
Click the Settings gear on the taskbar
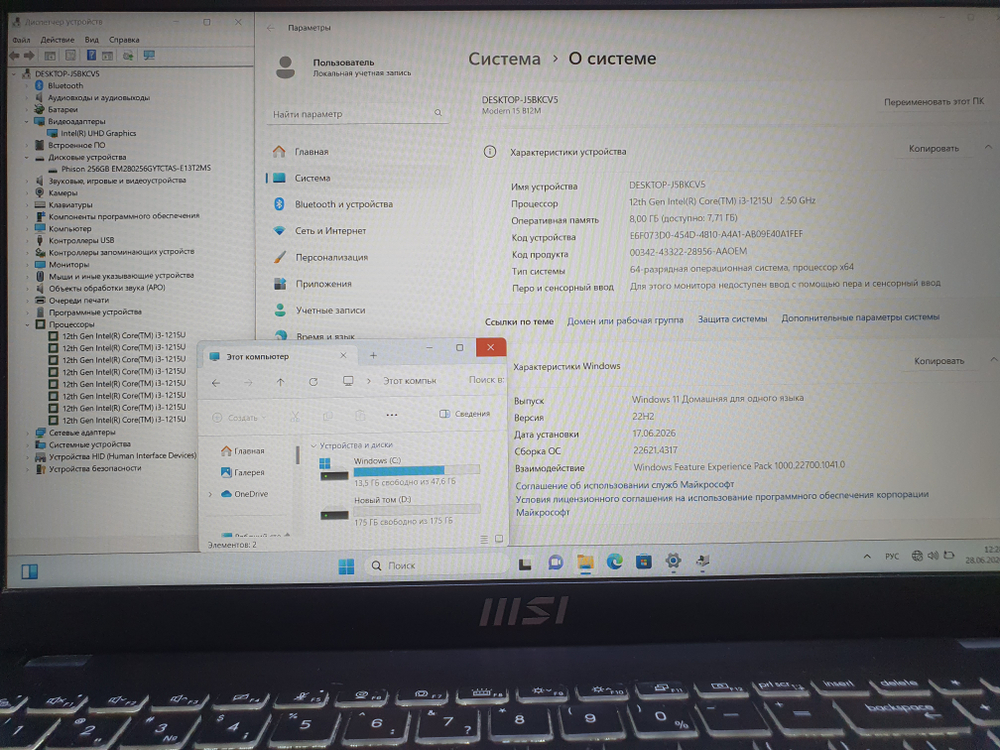(673, 561)
